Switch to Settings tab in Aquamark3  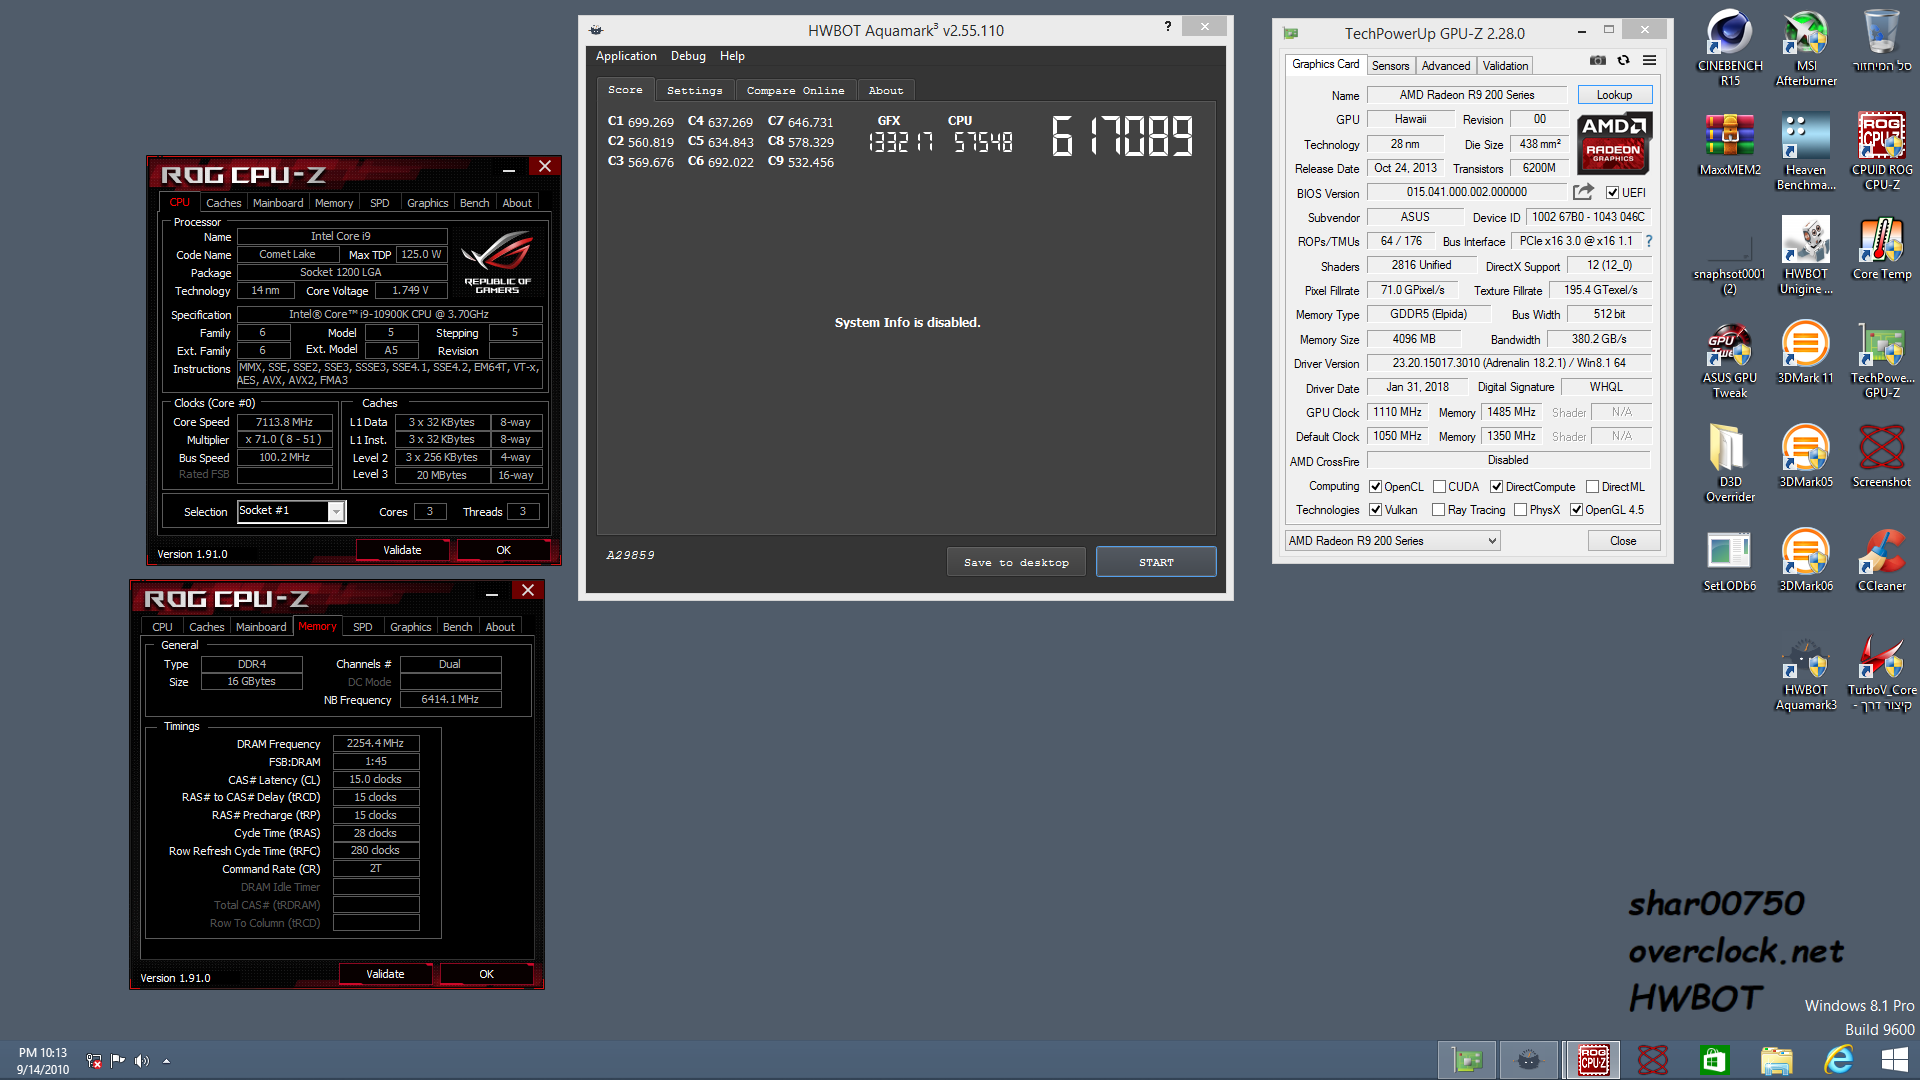pos(695,90)
